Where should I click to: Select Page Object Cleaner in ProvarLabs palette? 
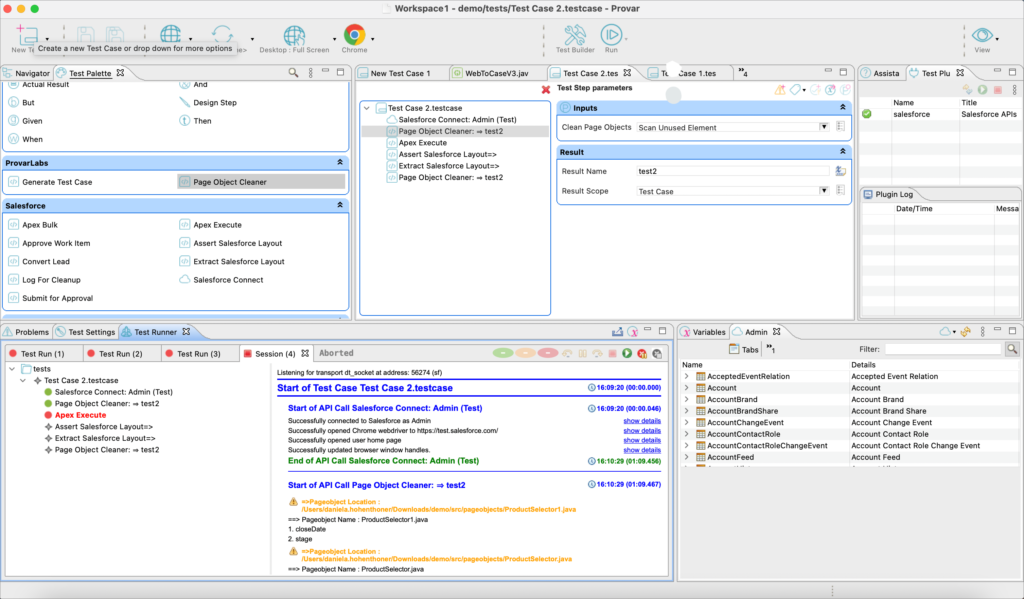coord(229,182)
